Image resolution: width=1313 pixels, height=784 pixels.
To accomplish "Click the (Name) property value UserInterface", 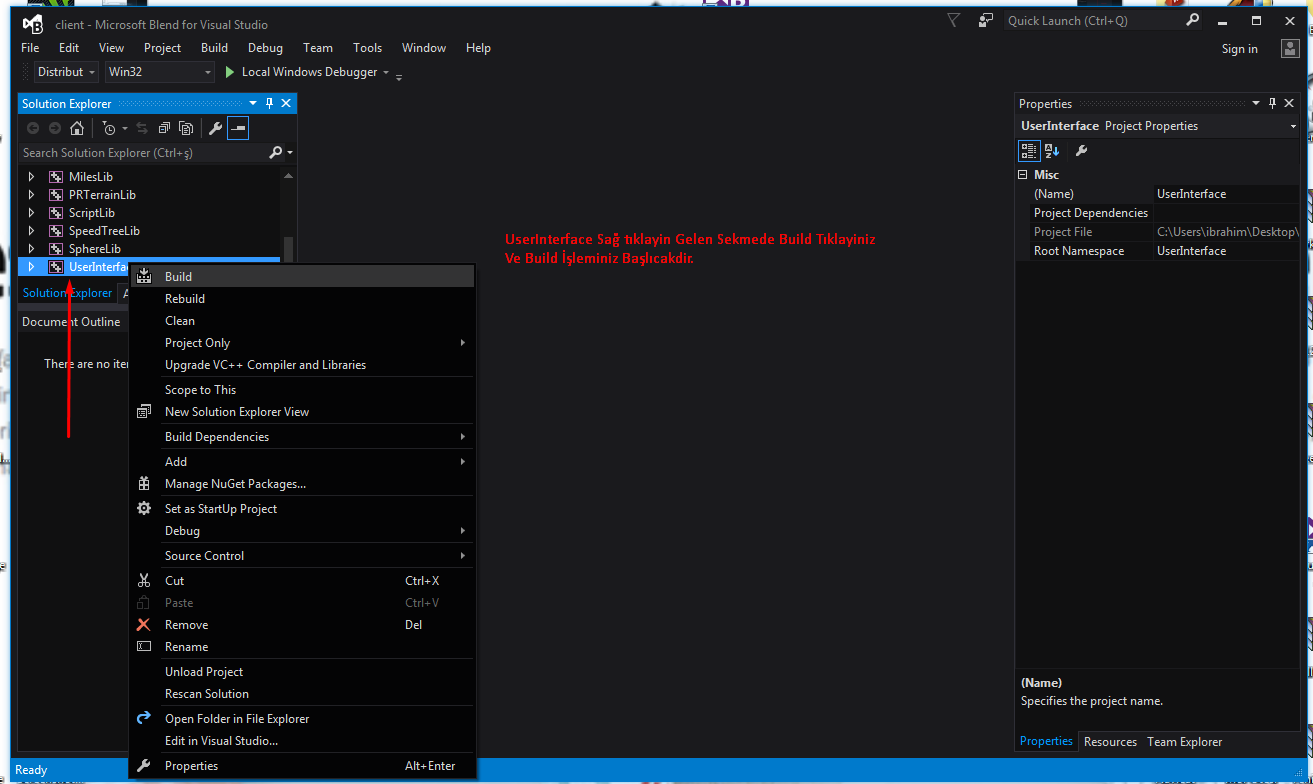I will [1226, 194].
